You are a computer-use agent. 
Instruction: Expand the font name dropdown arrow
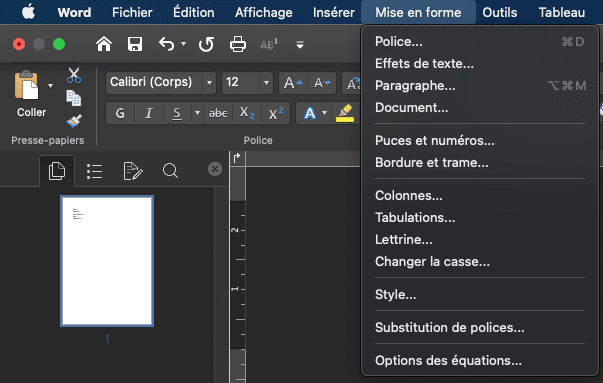209,83
